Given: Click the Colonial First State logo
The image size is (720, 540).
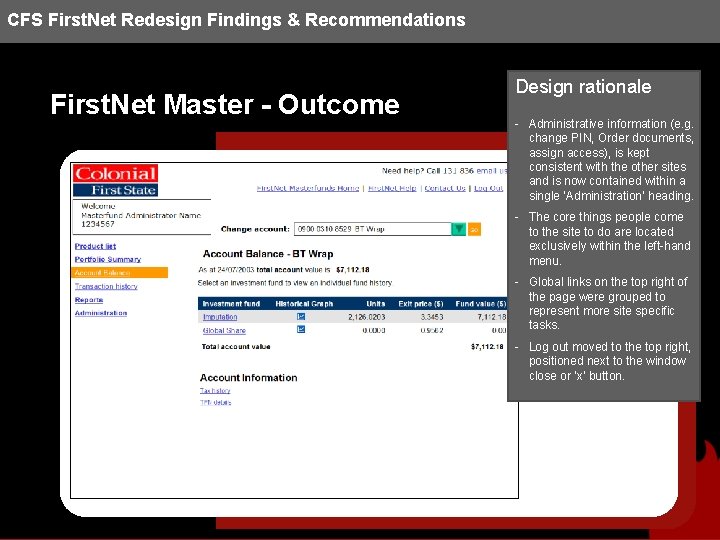Looking at the screenshot, I should pos(115,180).
